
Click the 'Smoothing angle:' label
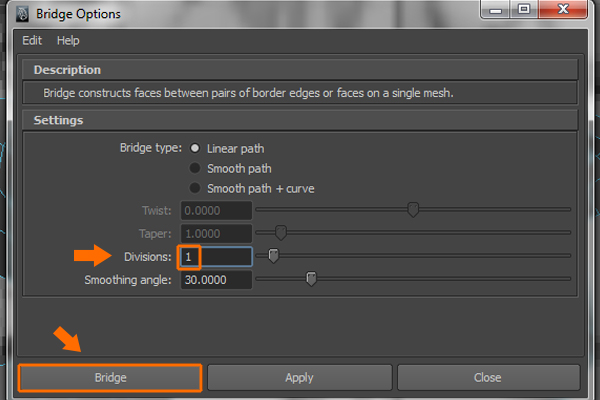coord(128,280)
